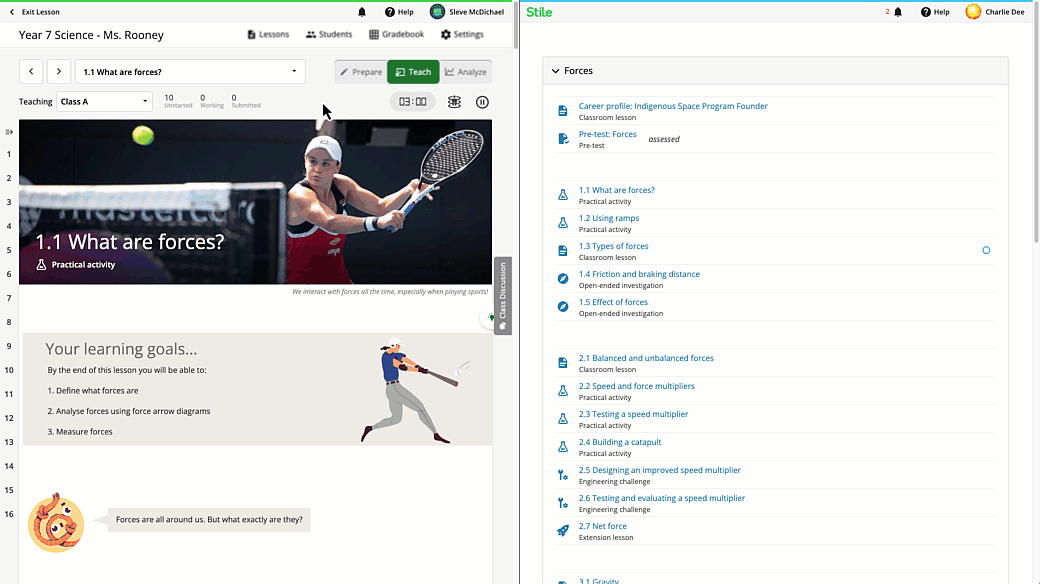The height and width of the screenshot is (584, 1040).
Task: Open Steve McDichael profile avatar
Action: [x=437, y=12]
